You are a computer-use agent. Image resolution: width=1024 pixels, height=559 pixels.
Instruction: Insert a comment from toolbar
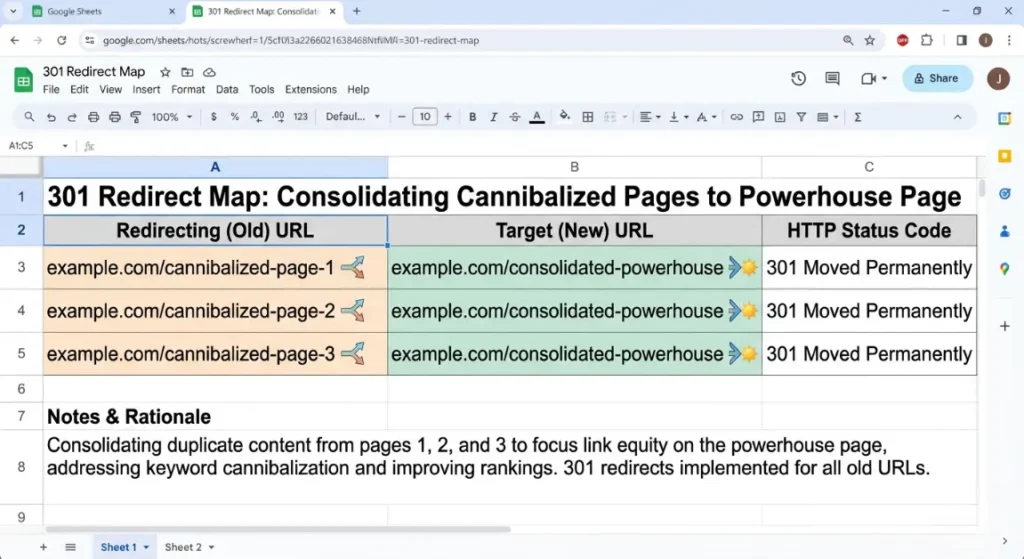[x=758, y=117]
